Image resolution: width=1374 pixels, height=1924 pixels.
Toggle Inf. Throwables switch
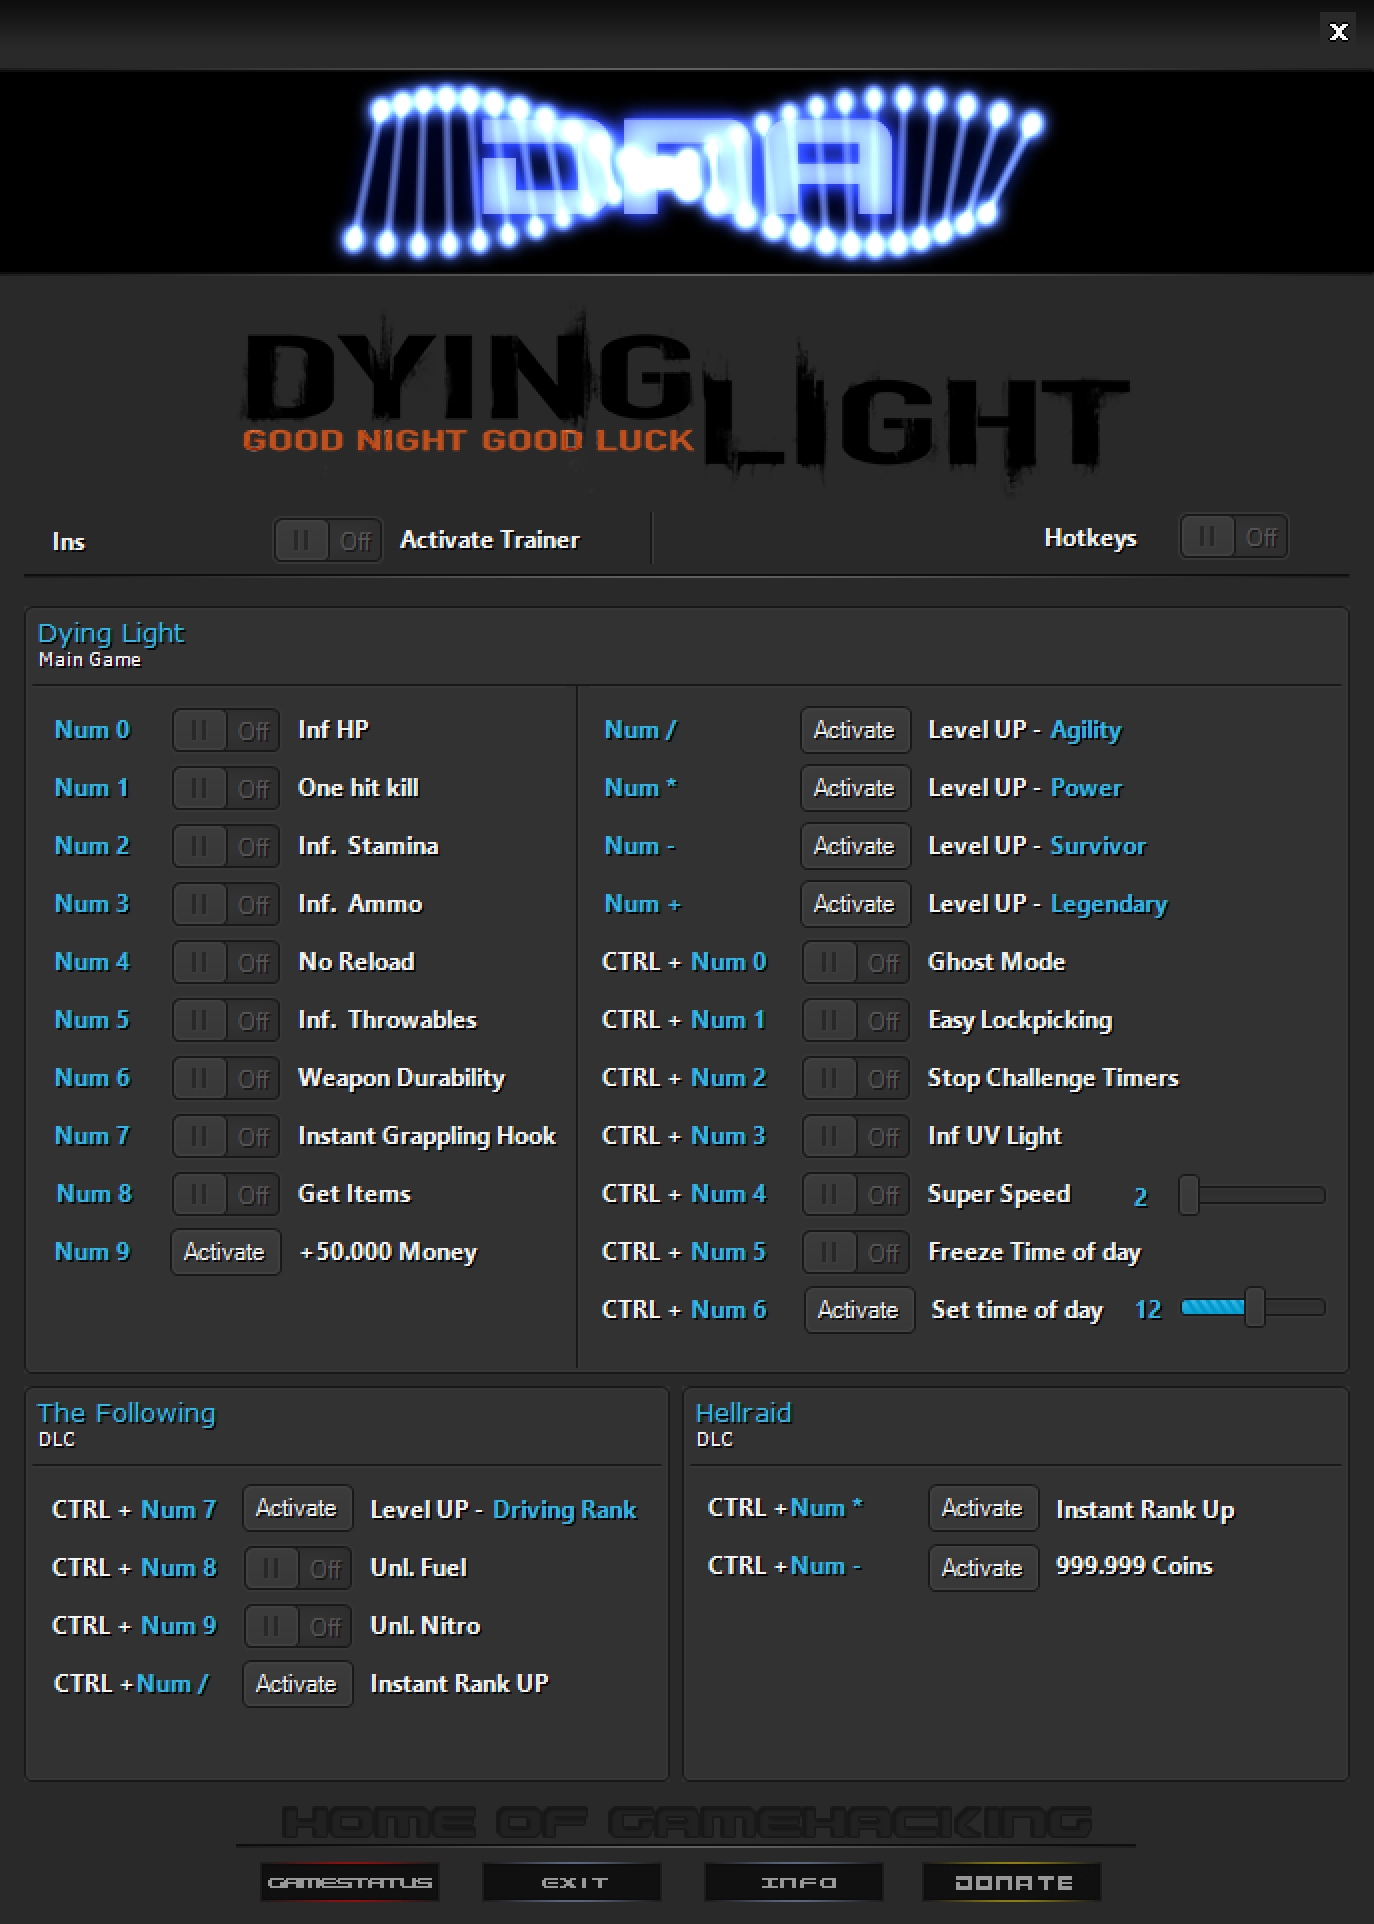tap(226, 1021)
